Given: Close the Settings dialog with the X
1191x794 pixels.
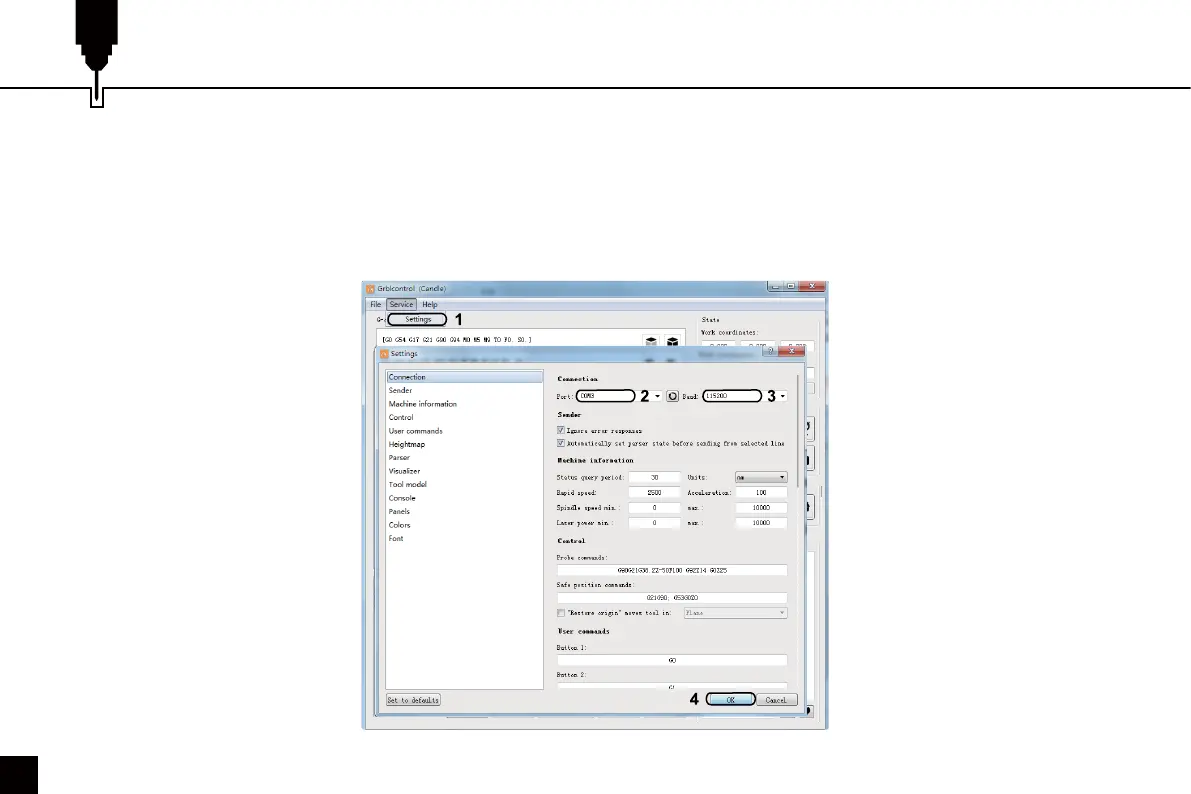Looking at the screenshot, I should pyautogui.click(x=791, y=351).
